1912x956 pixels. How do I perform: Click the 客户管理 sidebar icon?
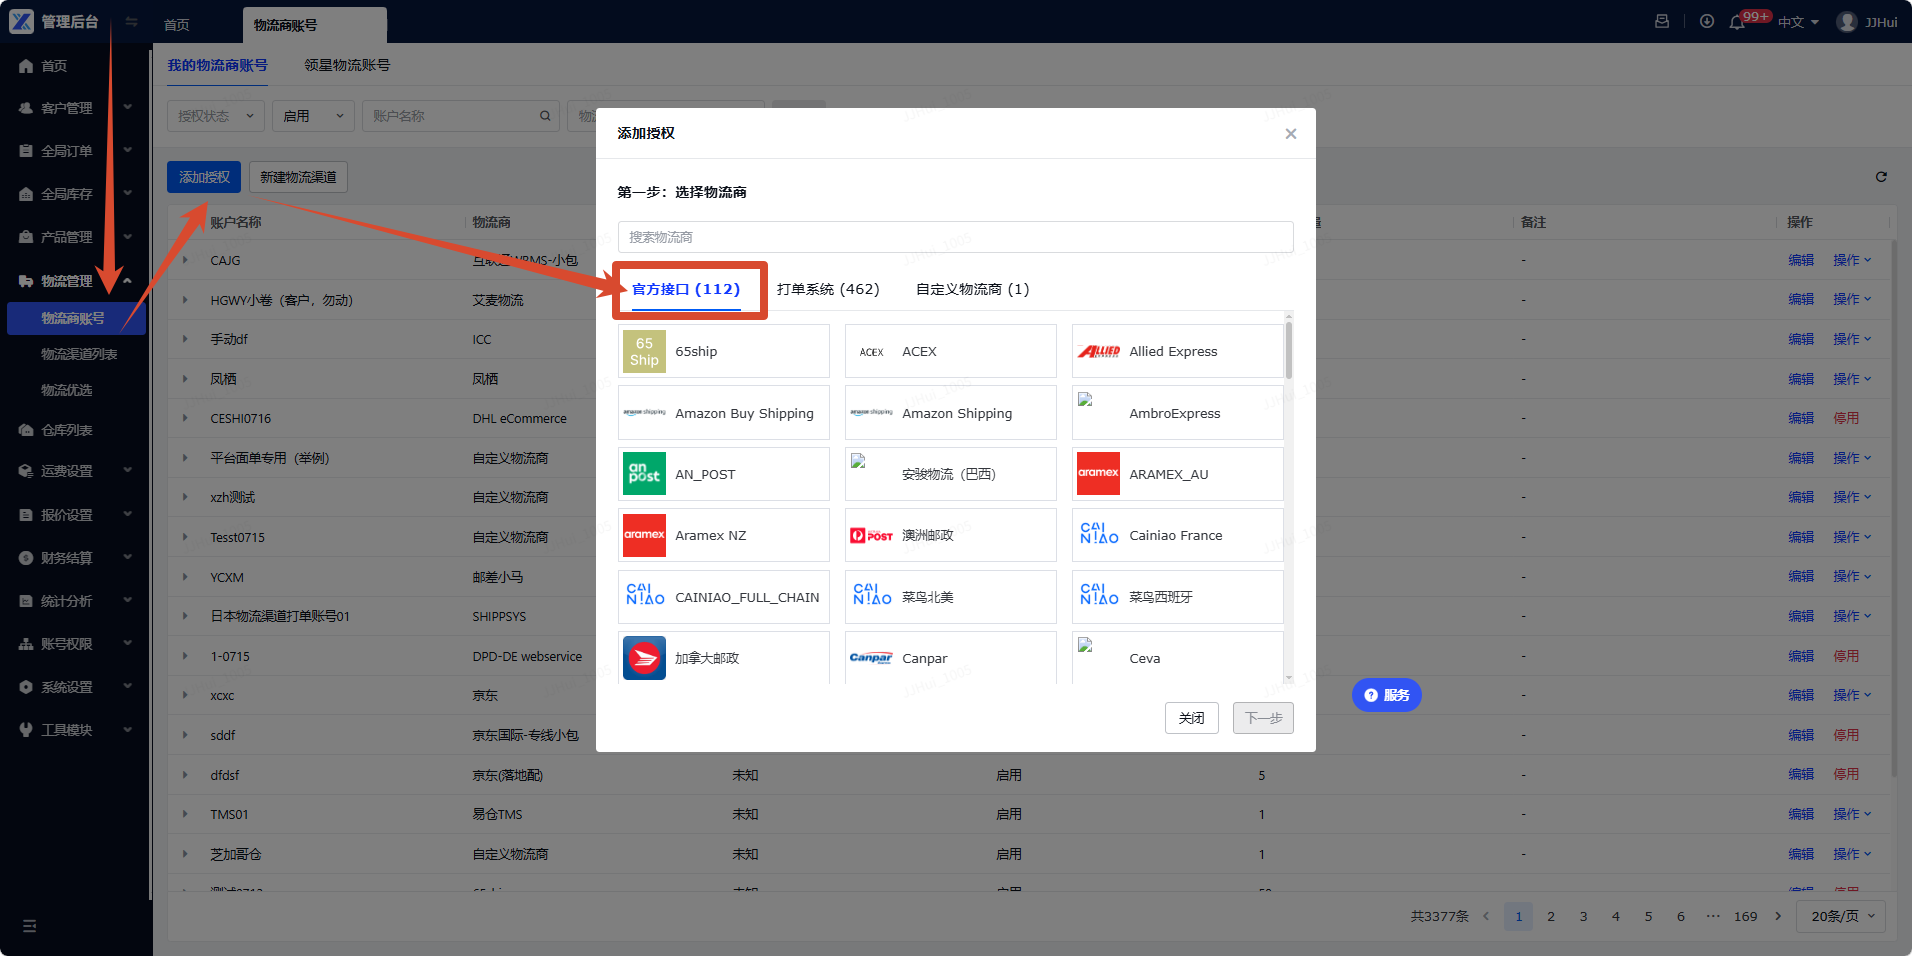point(26,108)
